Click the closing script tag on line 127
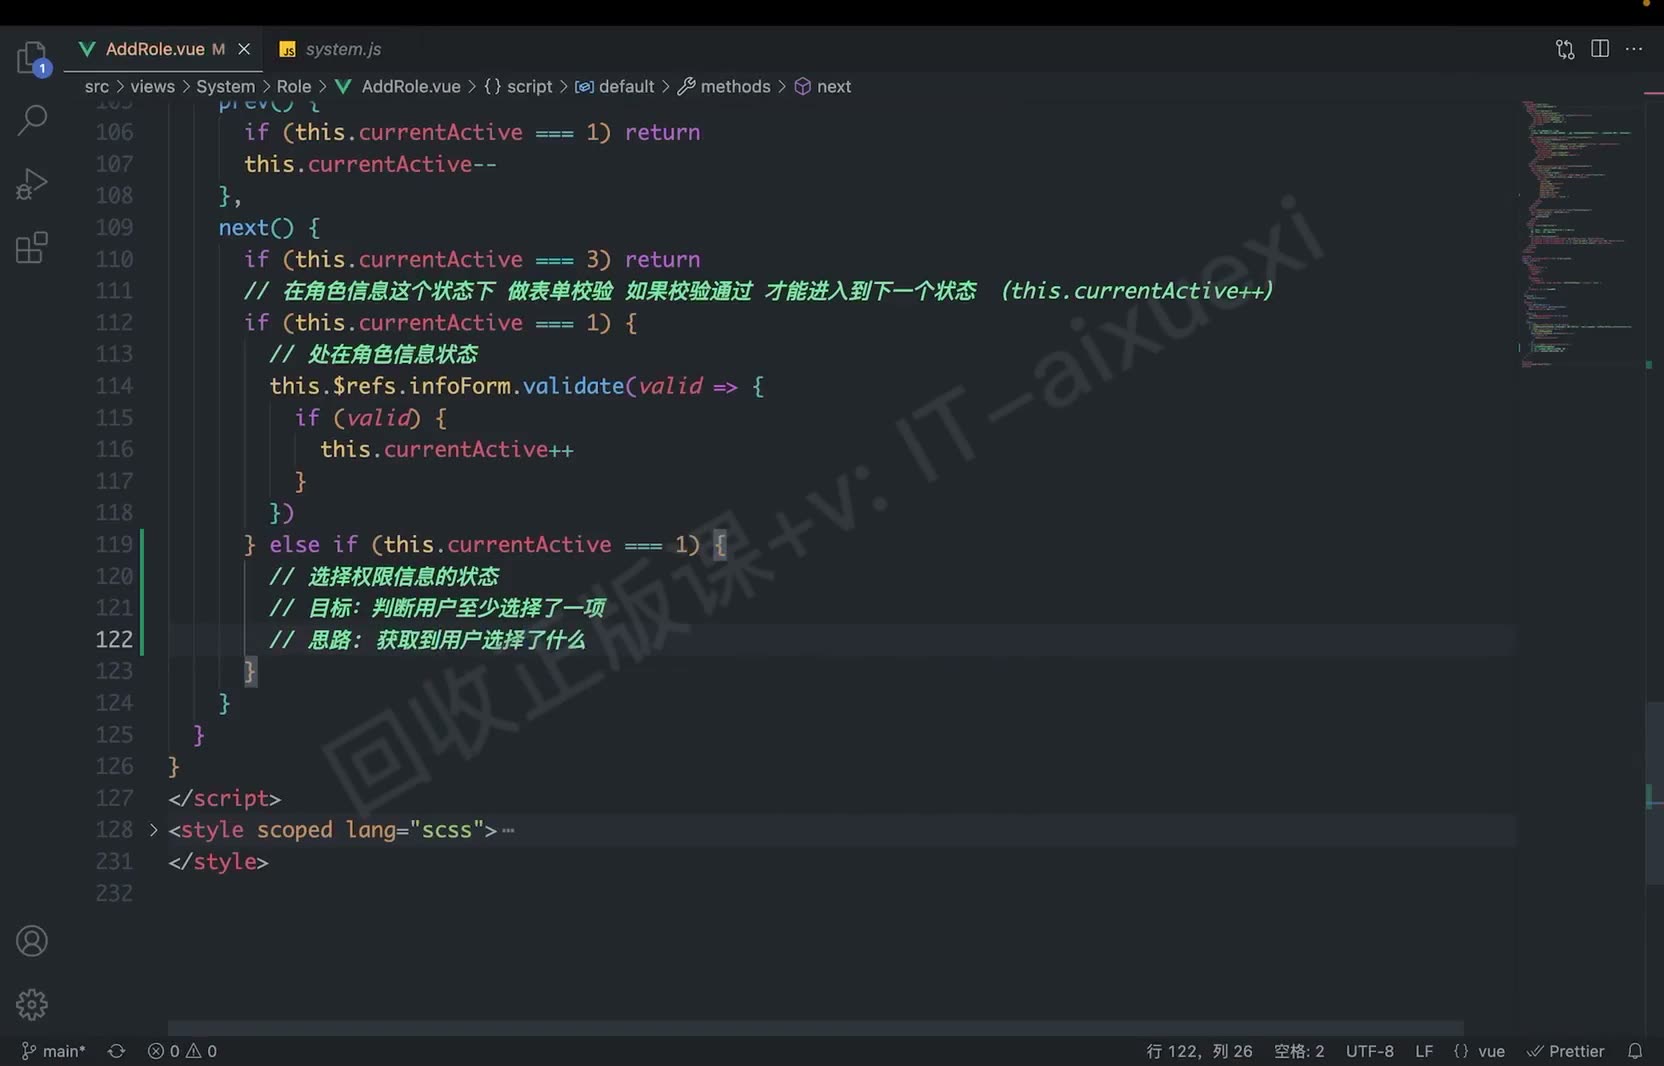The image size is (1664, 1066). coord(225,798)
